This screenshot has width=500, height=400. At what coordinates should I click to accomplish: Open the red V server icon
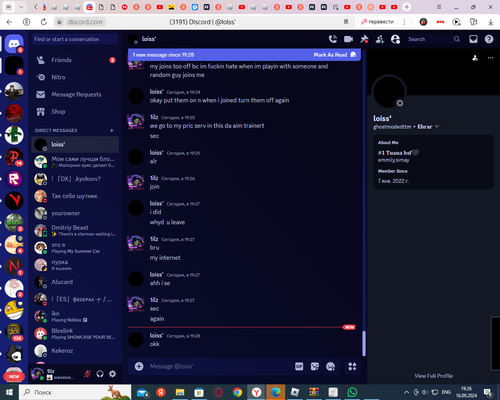[14, 201]
